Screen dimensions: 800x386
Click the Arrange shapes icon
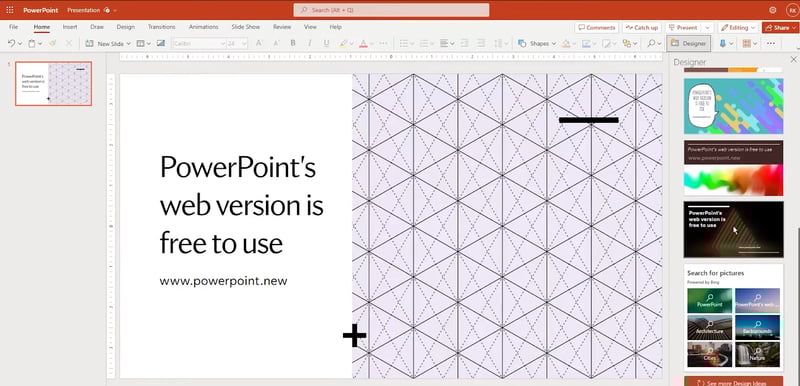(627, 44)
